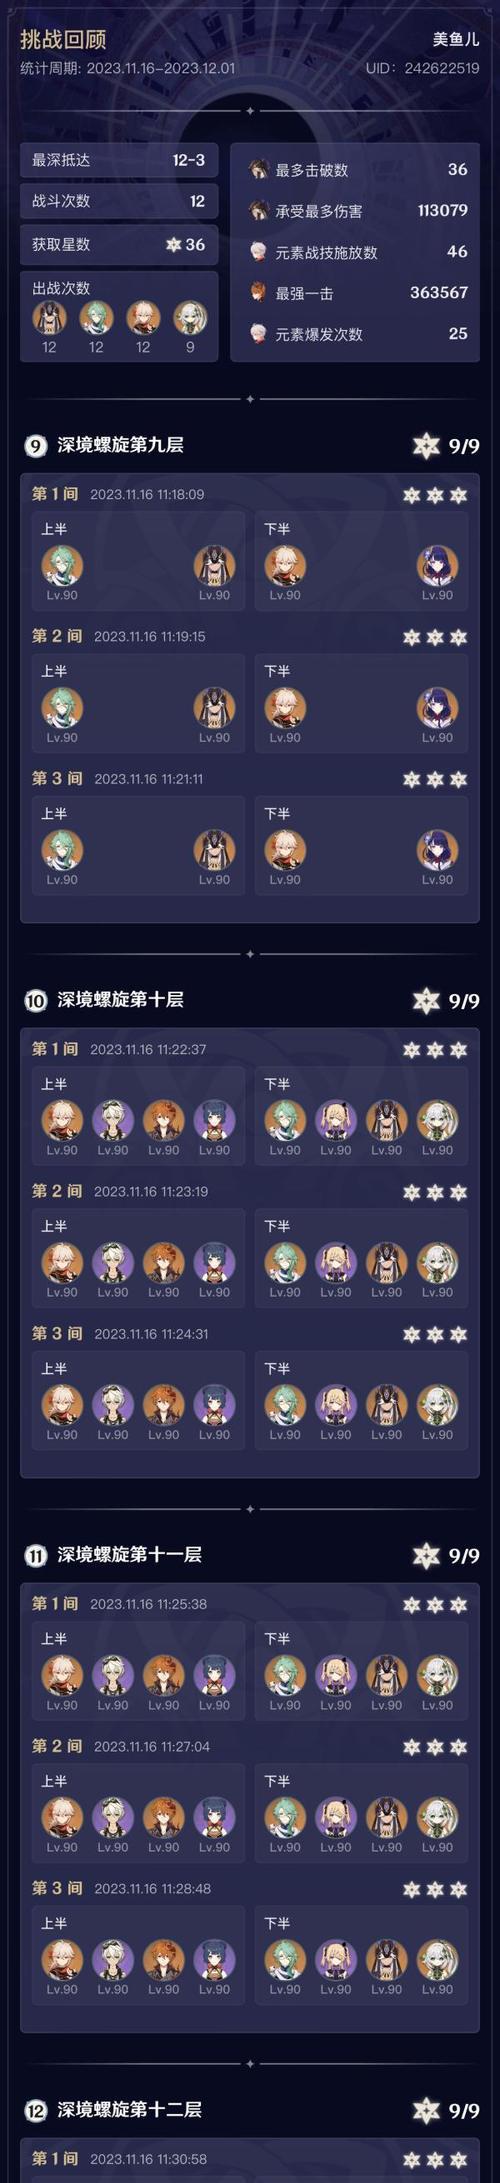Image resolution: width=500 pixels, height=2183 pixels.
Task: Select the 出战次数 avatar showing 9 battles
Action: [190, 318]
